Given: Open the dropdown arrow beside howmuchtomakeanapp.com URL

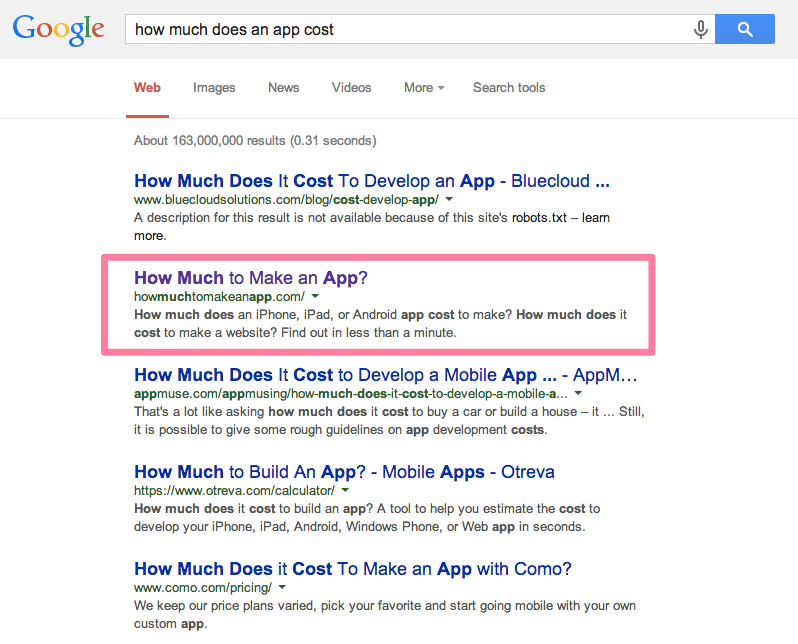Looking at the screenshot, I should click(x=315, y=296).
